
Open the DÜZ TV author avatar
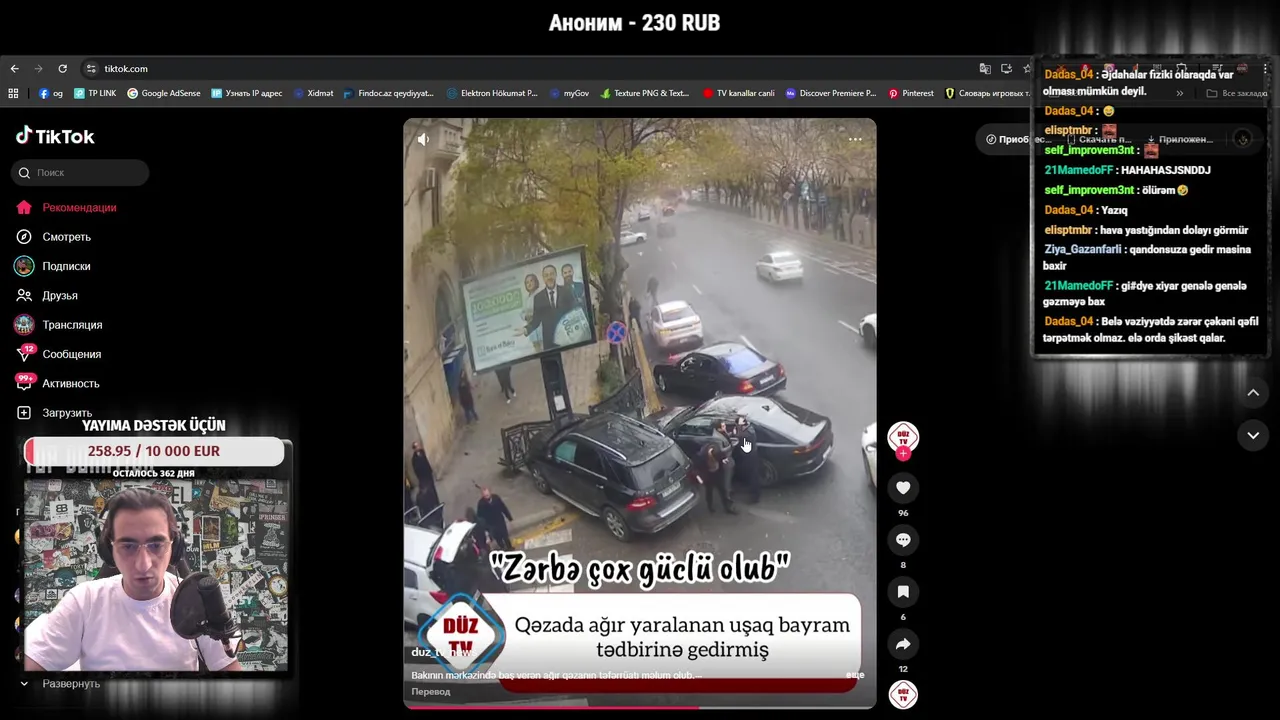pyautogui.click(x=903, y=436)
